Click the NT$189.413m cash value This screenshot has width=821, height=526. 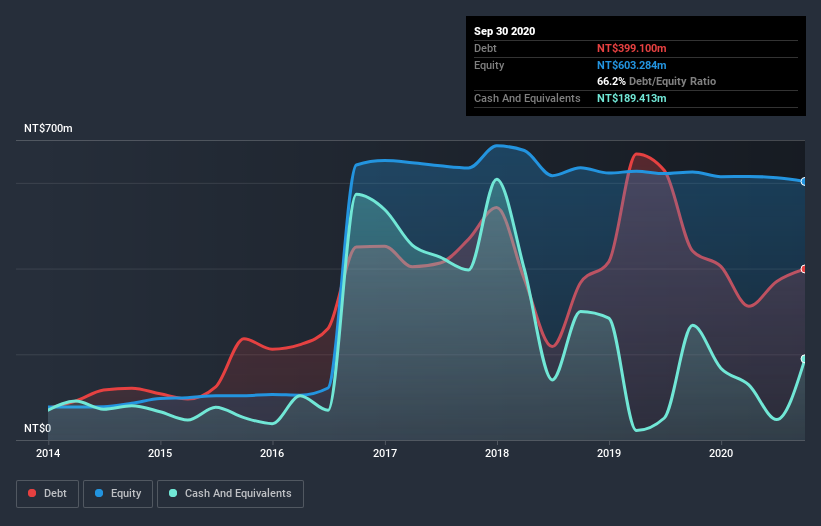(631, 98)
